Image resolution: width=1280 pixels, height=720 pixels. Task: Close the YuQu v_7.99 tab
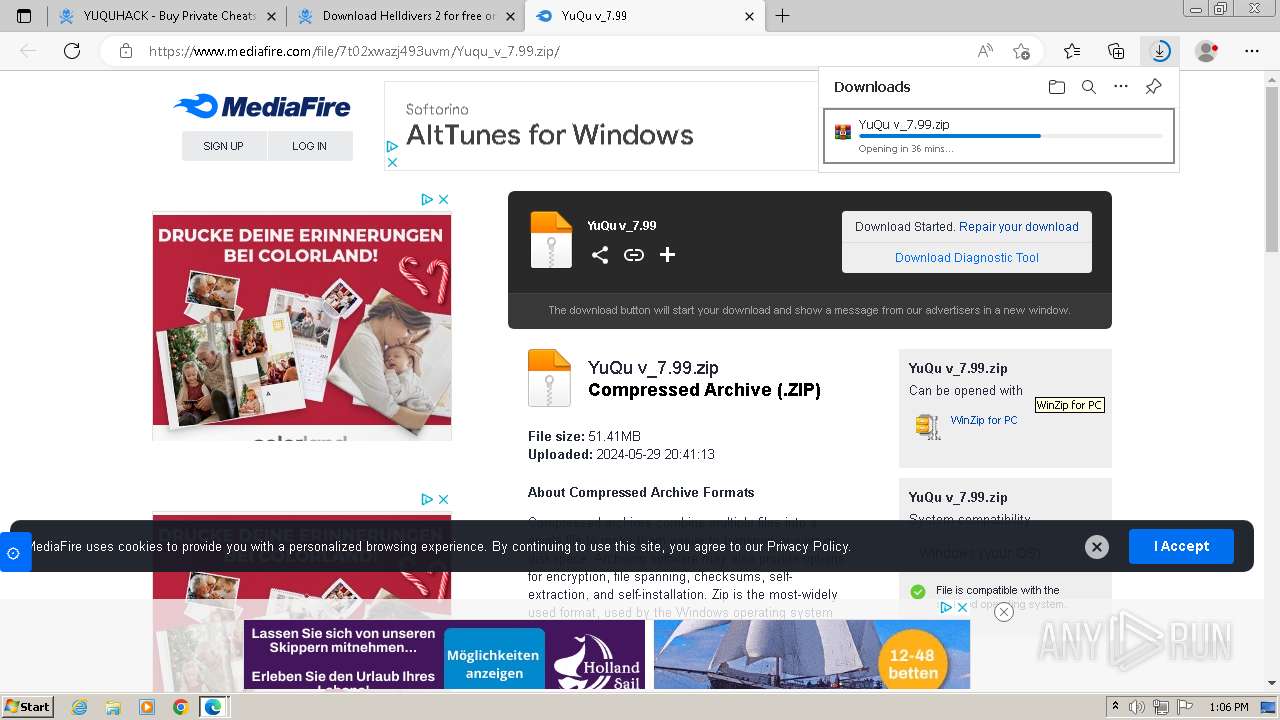click(750, 16)
